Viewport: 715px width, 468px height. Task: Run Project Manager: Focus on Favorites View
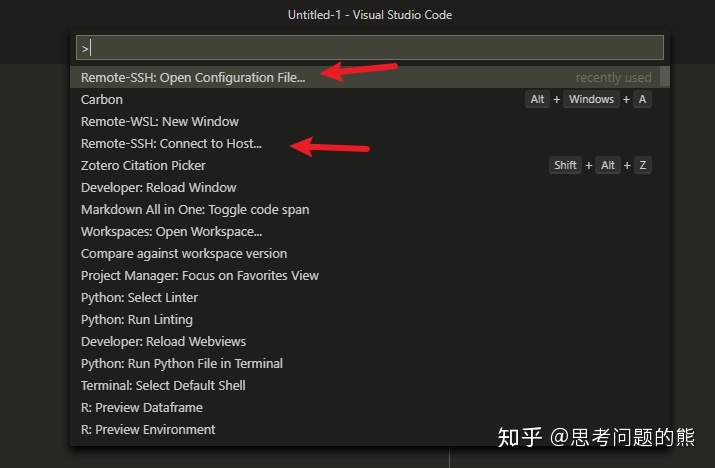370,275
